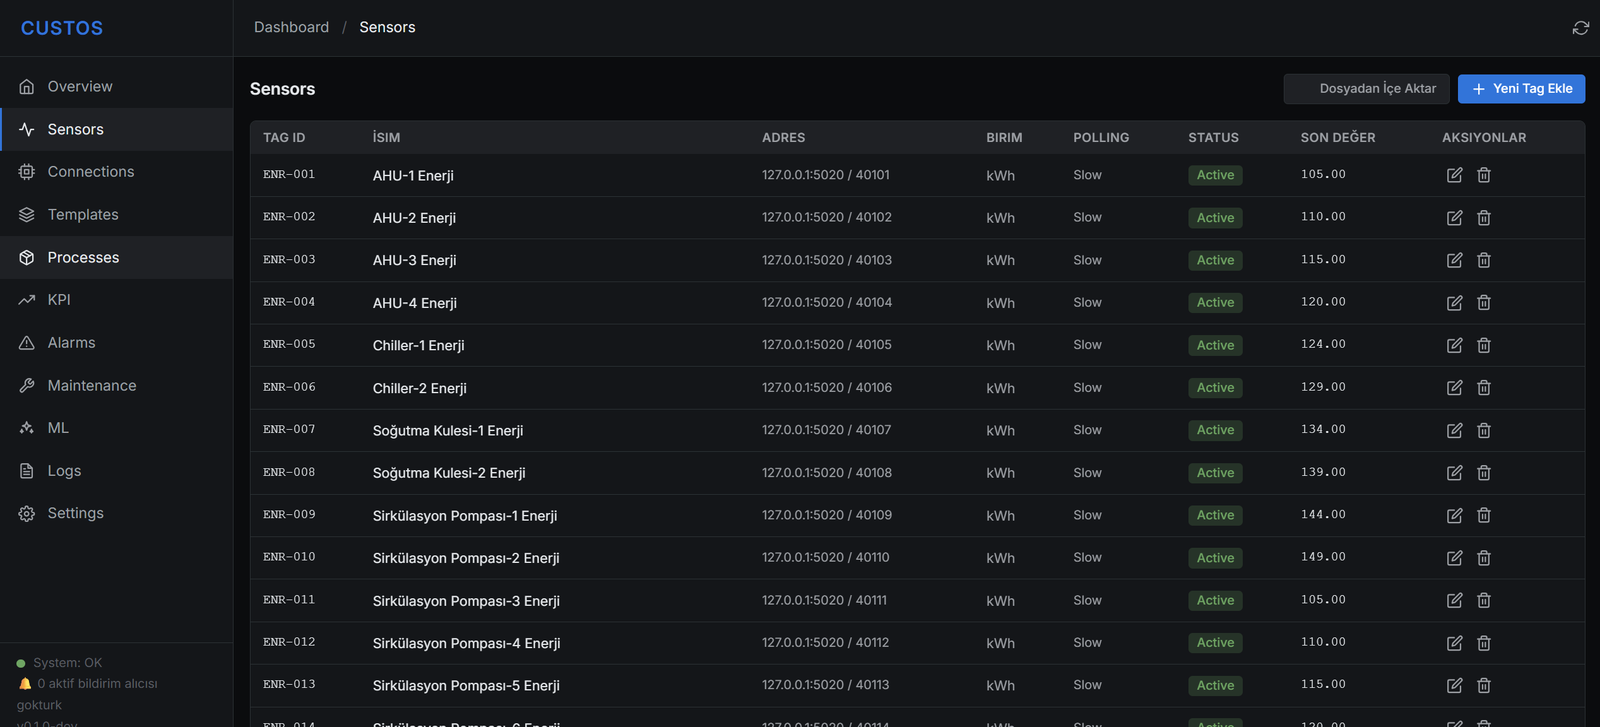1600x727 pixels.
Task: Edit Sirkülasyon Pompası-1 Enerji sensor
Action: click(x=1455, y=516)
